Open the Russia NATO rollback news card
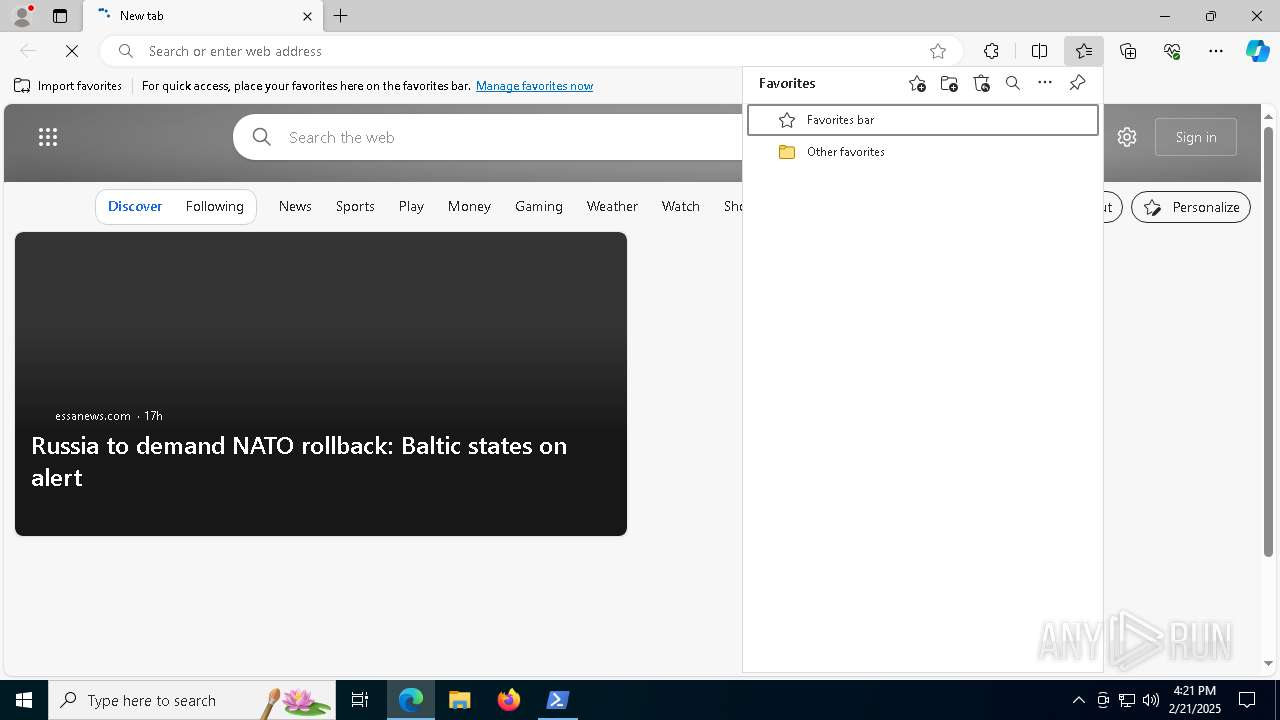The image size is (1280, 720). pos(321,384)
